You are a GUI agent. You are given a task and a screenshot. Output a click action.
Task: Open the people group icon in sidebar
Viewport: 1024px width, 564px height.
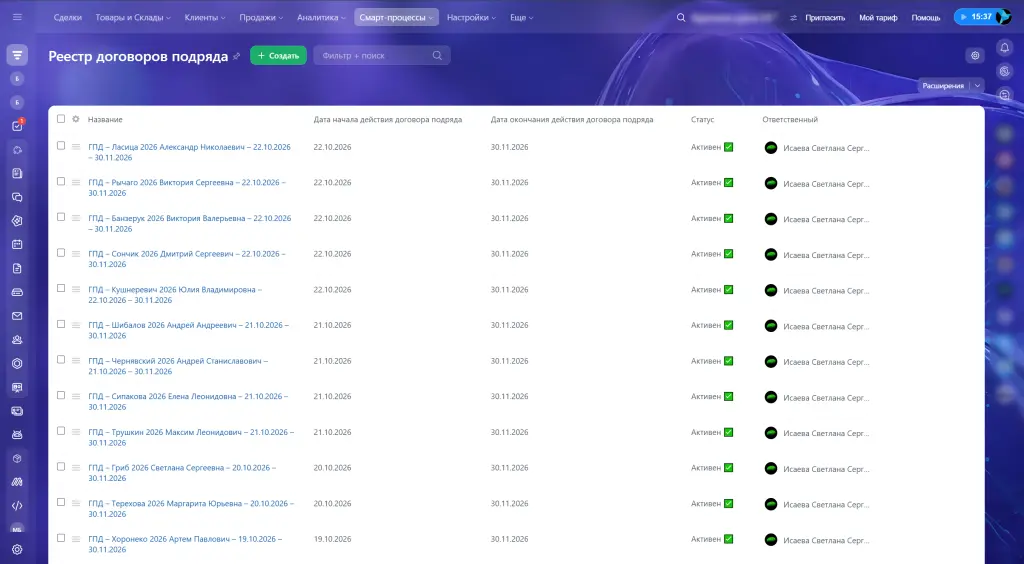[x=18, y=339]
